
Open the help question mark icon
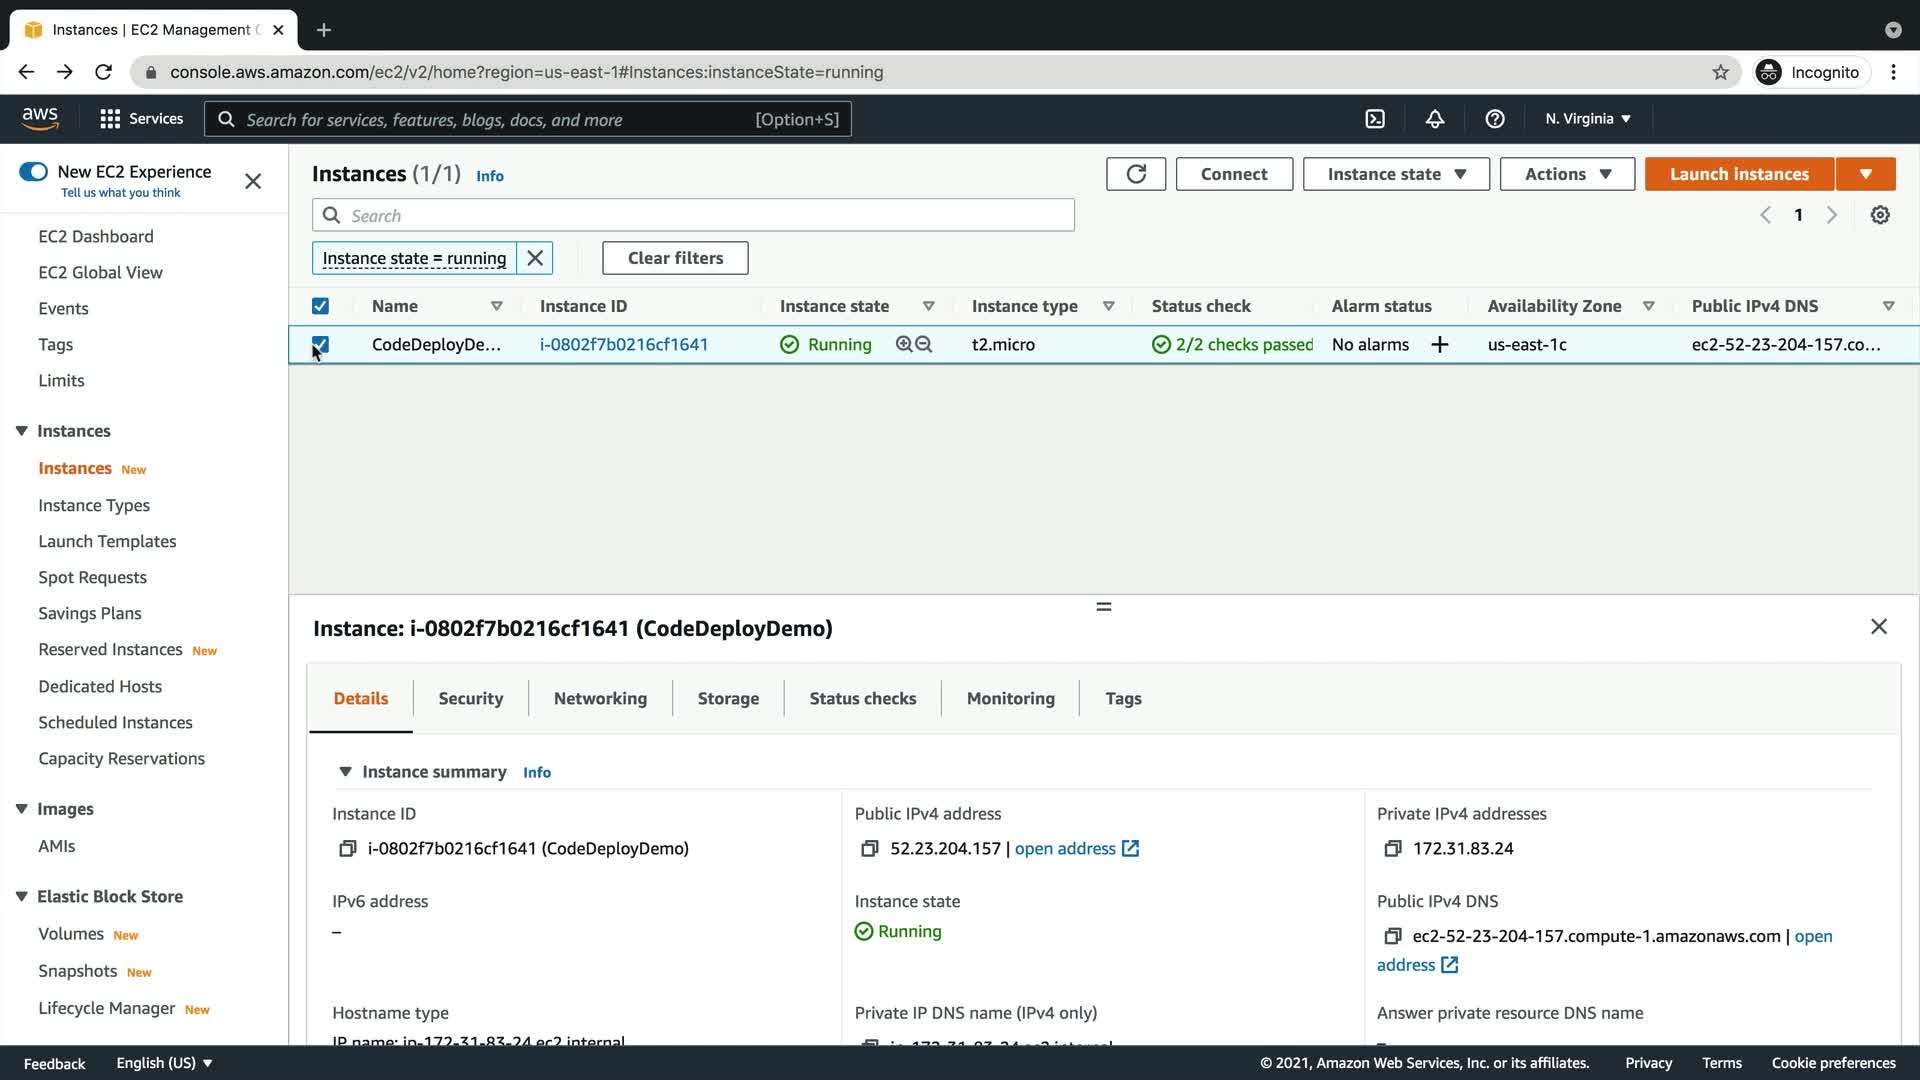pyautogui.click(x=1495, y=119)
